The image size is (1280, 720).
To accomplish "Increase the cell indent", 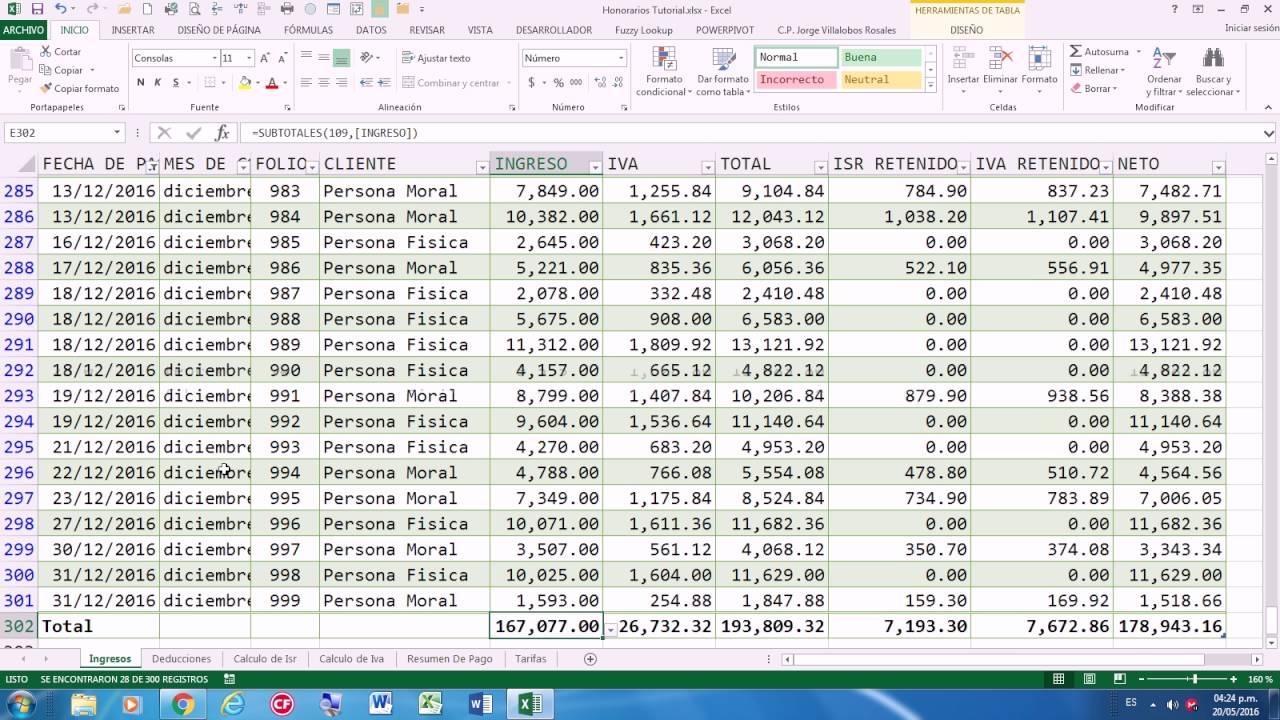I will [383, 83].
